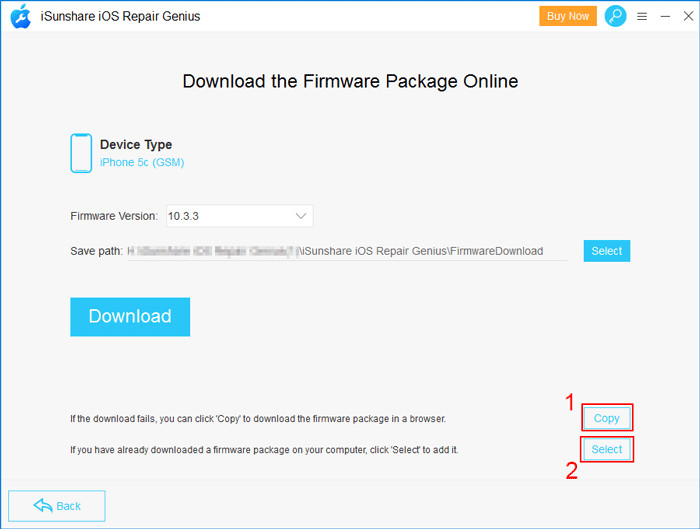Screen dimensions: 700x529
Task: Click the Firmware Version label
Action: point(114,216)
